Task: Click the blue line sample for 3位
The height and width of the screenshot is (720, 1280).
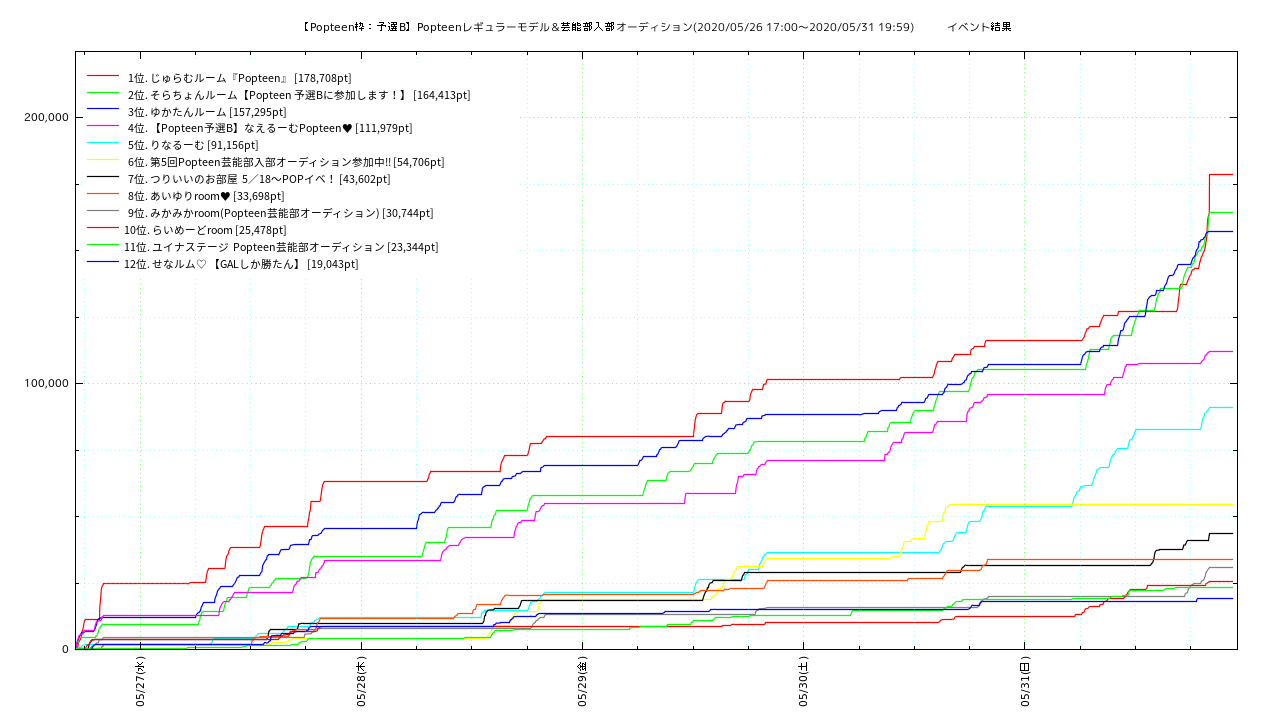Action: [104, 110]
